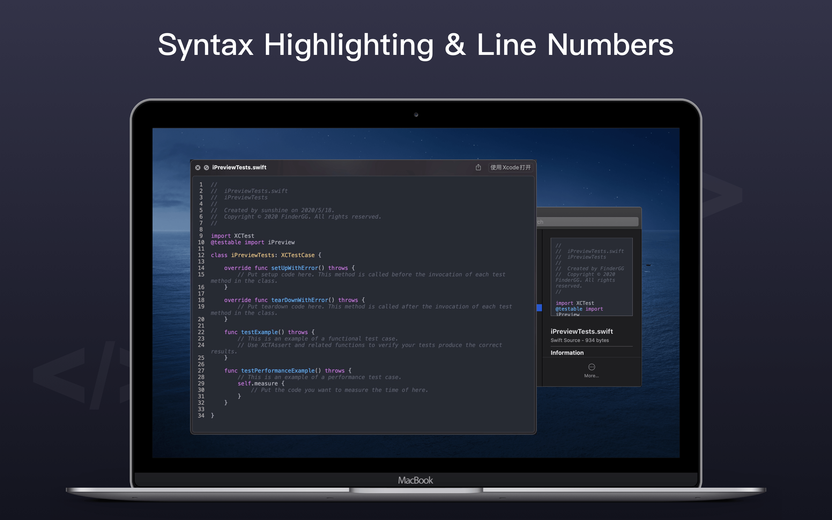Click the testPerformanceExample function line
Image resolution: width=832 pixels, height=520 pixels.
tap(288, 371)
